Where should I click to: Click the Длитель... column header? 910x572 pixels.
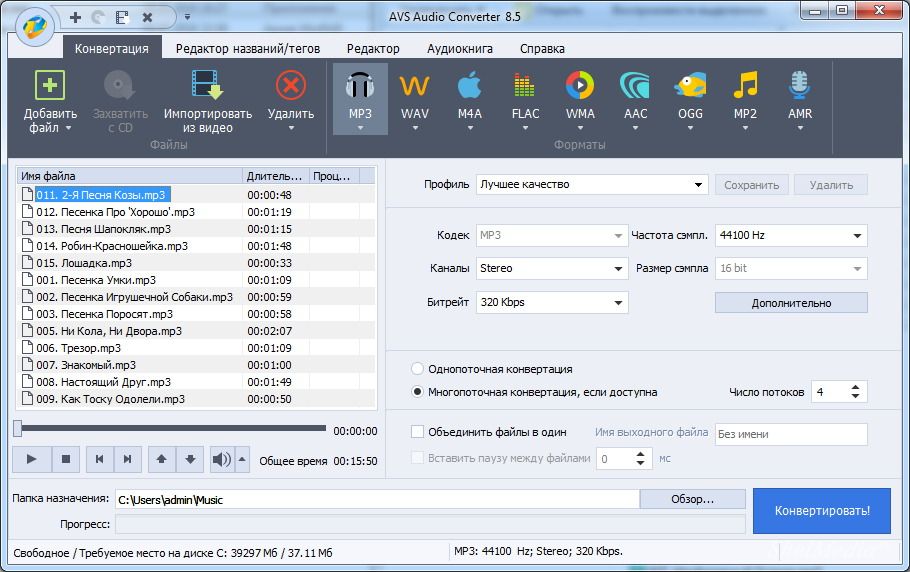coord(276,176)
